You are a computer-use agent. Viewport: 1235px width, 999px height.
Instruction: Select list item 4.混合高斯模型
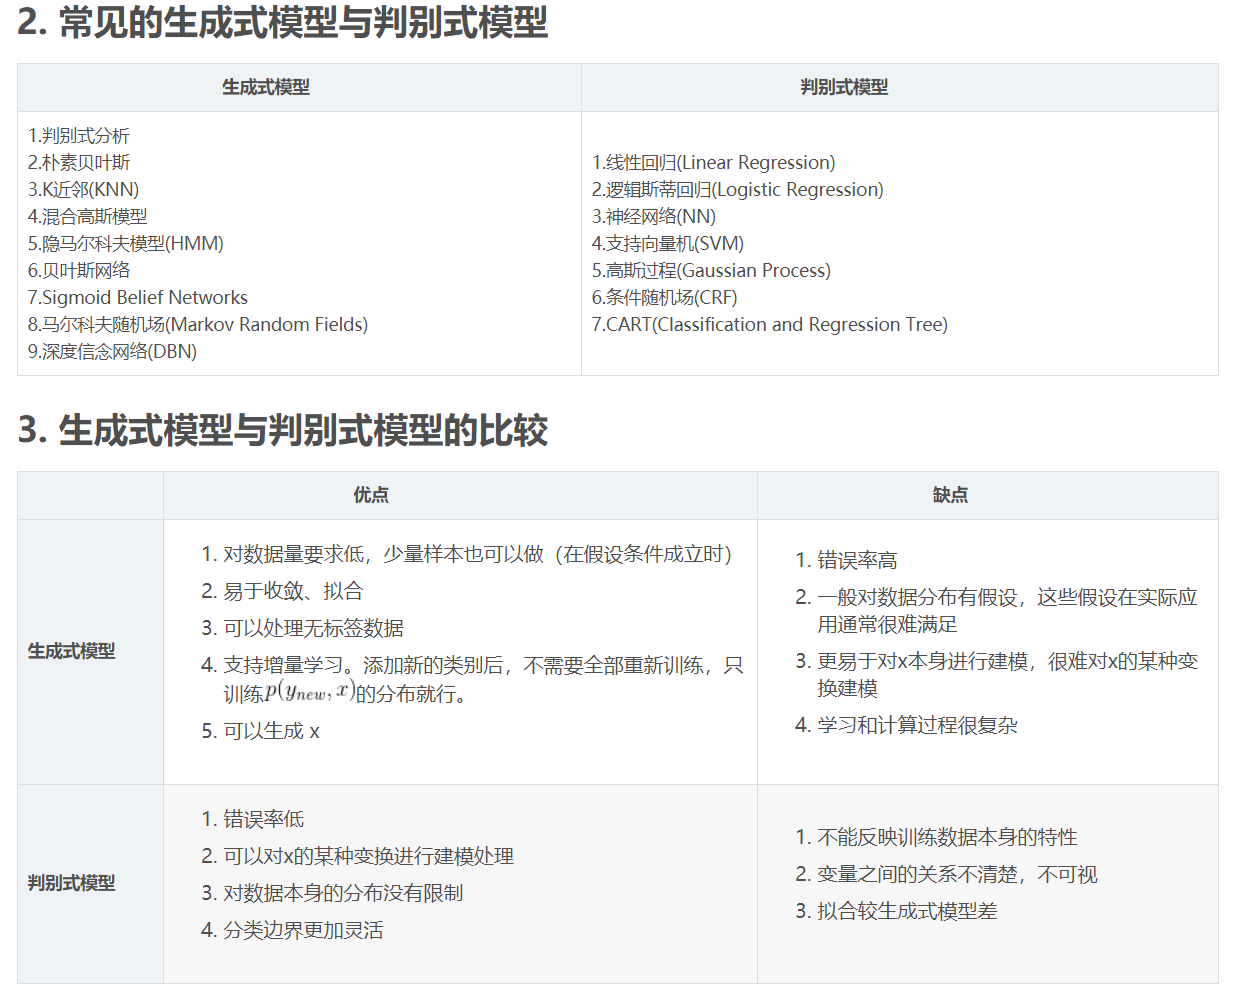pos(88,216)
